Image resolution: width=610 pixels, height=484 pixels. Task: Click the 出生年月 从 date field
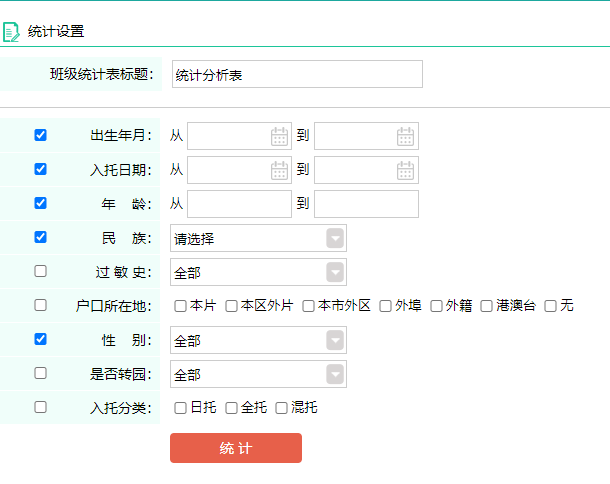(x=239, y=136)
